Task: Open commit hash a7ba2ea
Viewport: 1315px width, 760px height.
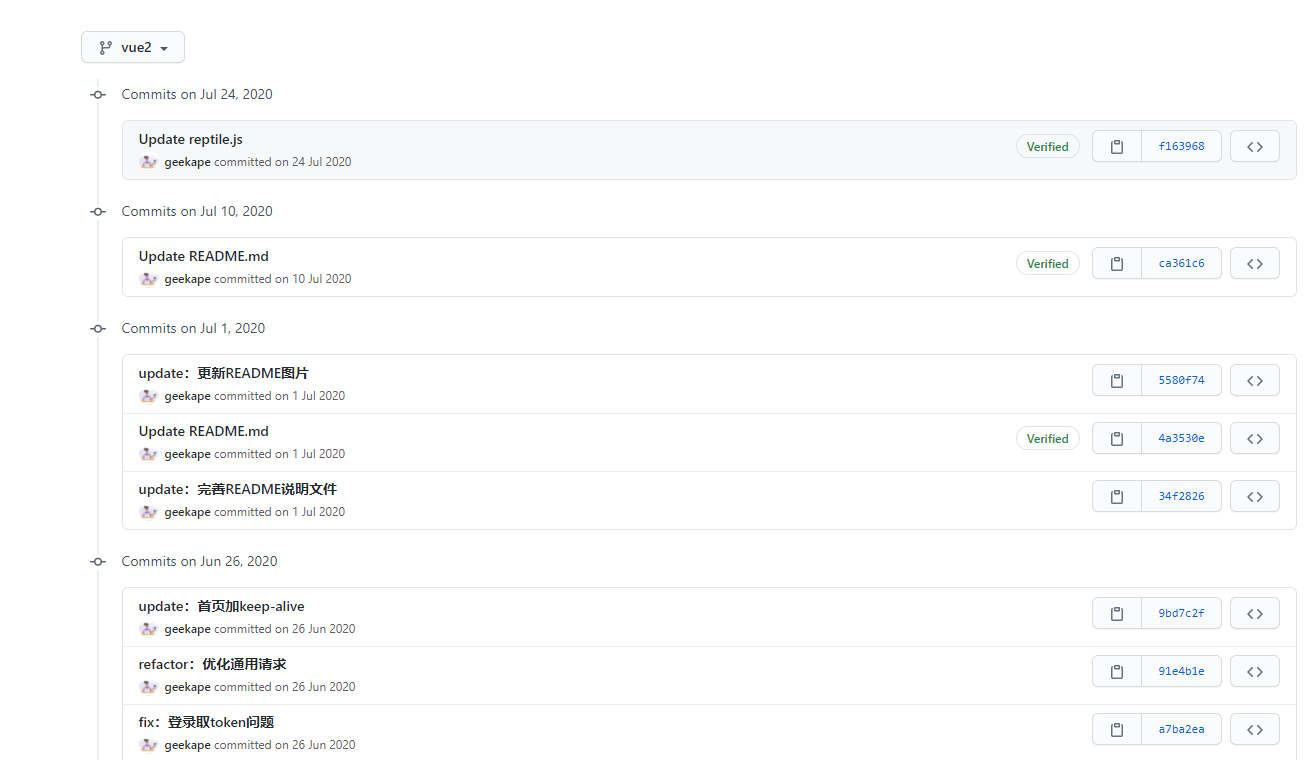Action: pyautogui.click(x=1181, y=729)
